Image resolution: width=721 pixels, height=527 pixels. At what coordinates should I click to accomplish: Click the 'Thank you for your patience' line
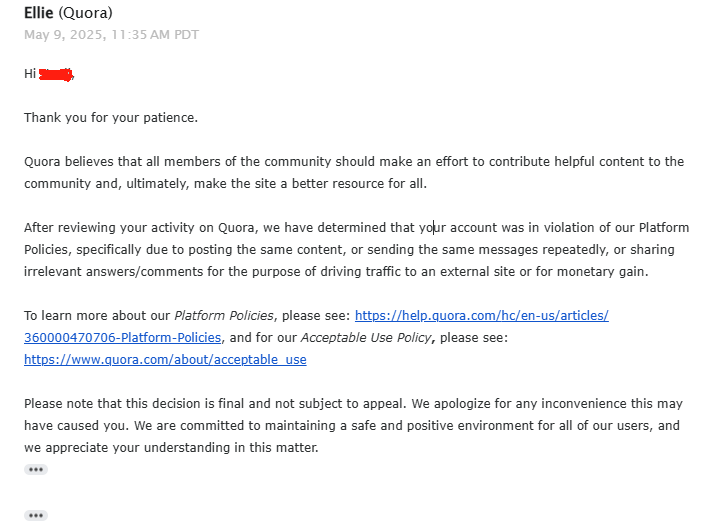[x=111, y=118]
